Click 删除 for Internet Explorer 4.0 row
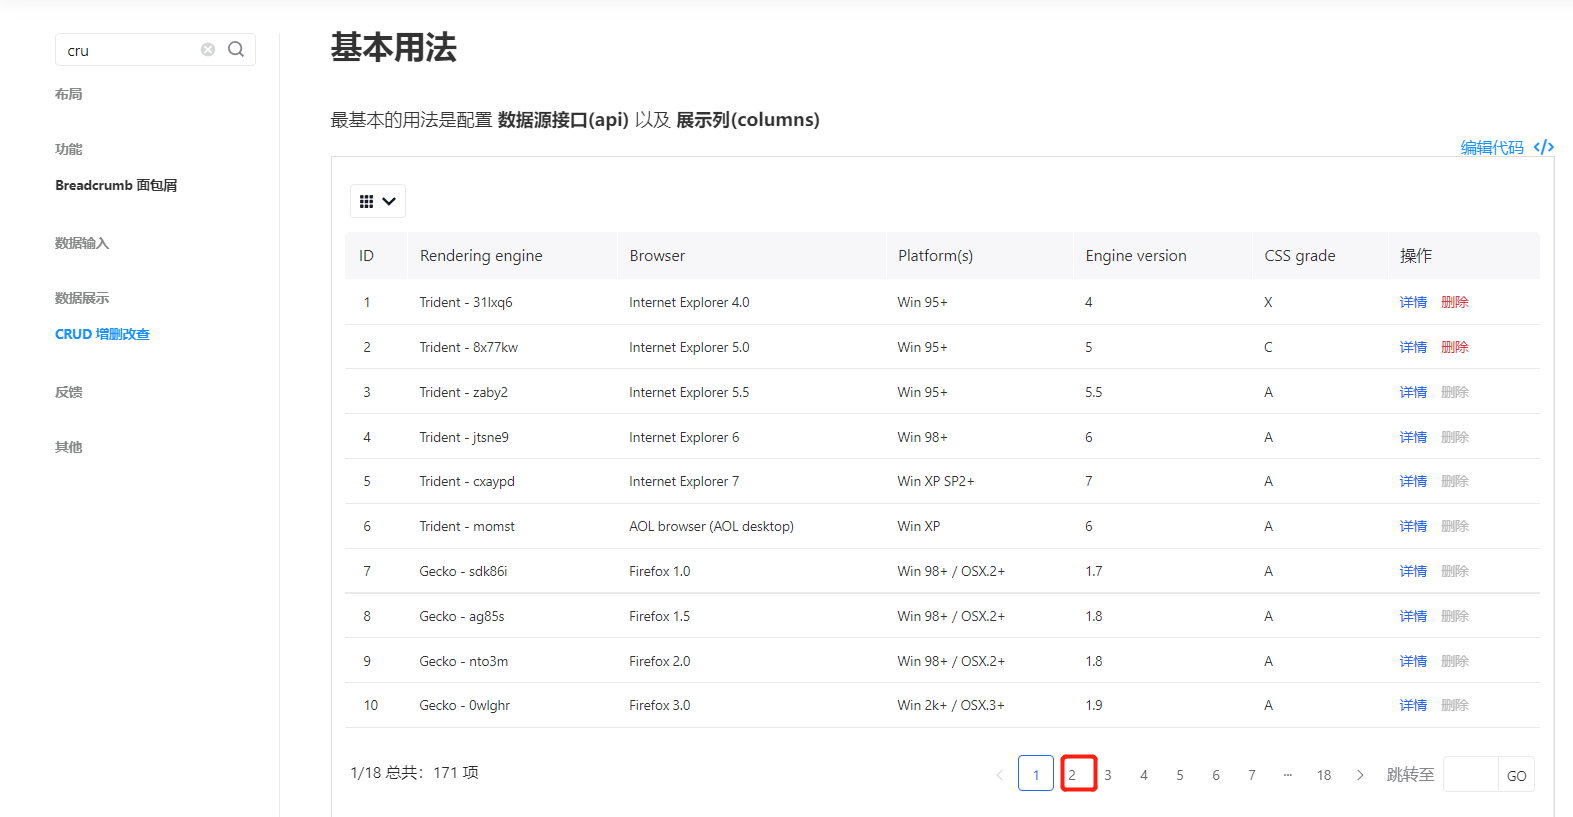Screen dimensions: 1573x817 [1455, 302]
